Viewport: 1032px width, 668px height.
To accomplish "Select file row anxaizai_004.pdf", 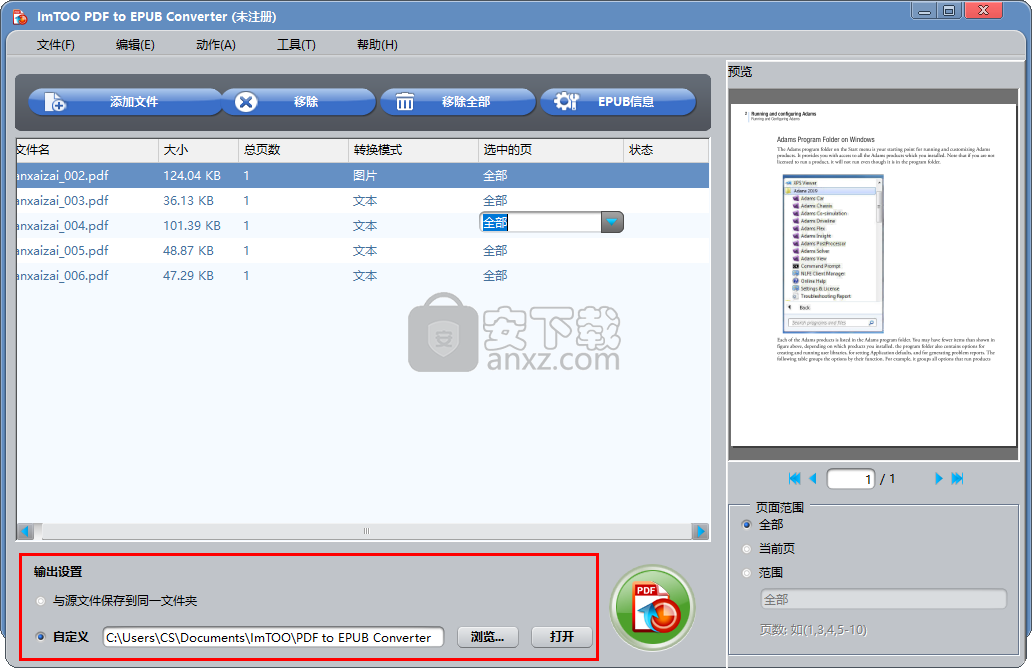I will click(x=363, y=226).
